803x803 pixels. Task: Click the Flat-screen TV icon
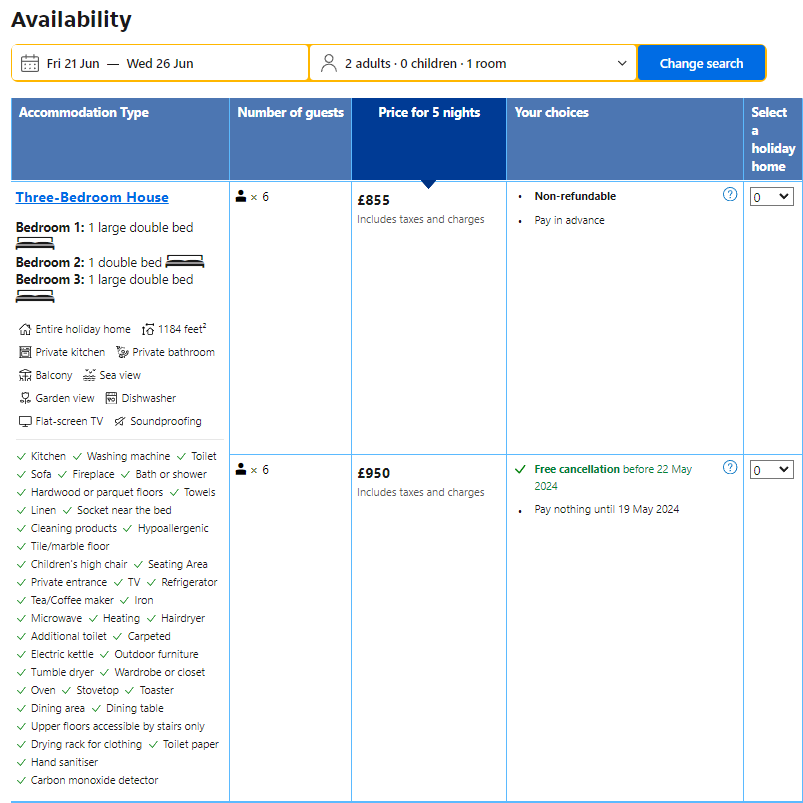[25, 421]
